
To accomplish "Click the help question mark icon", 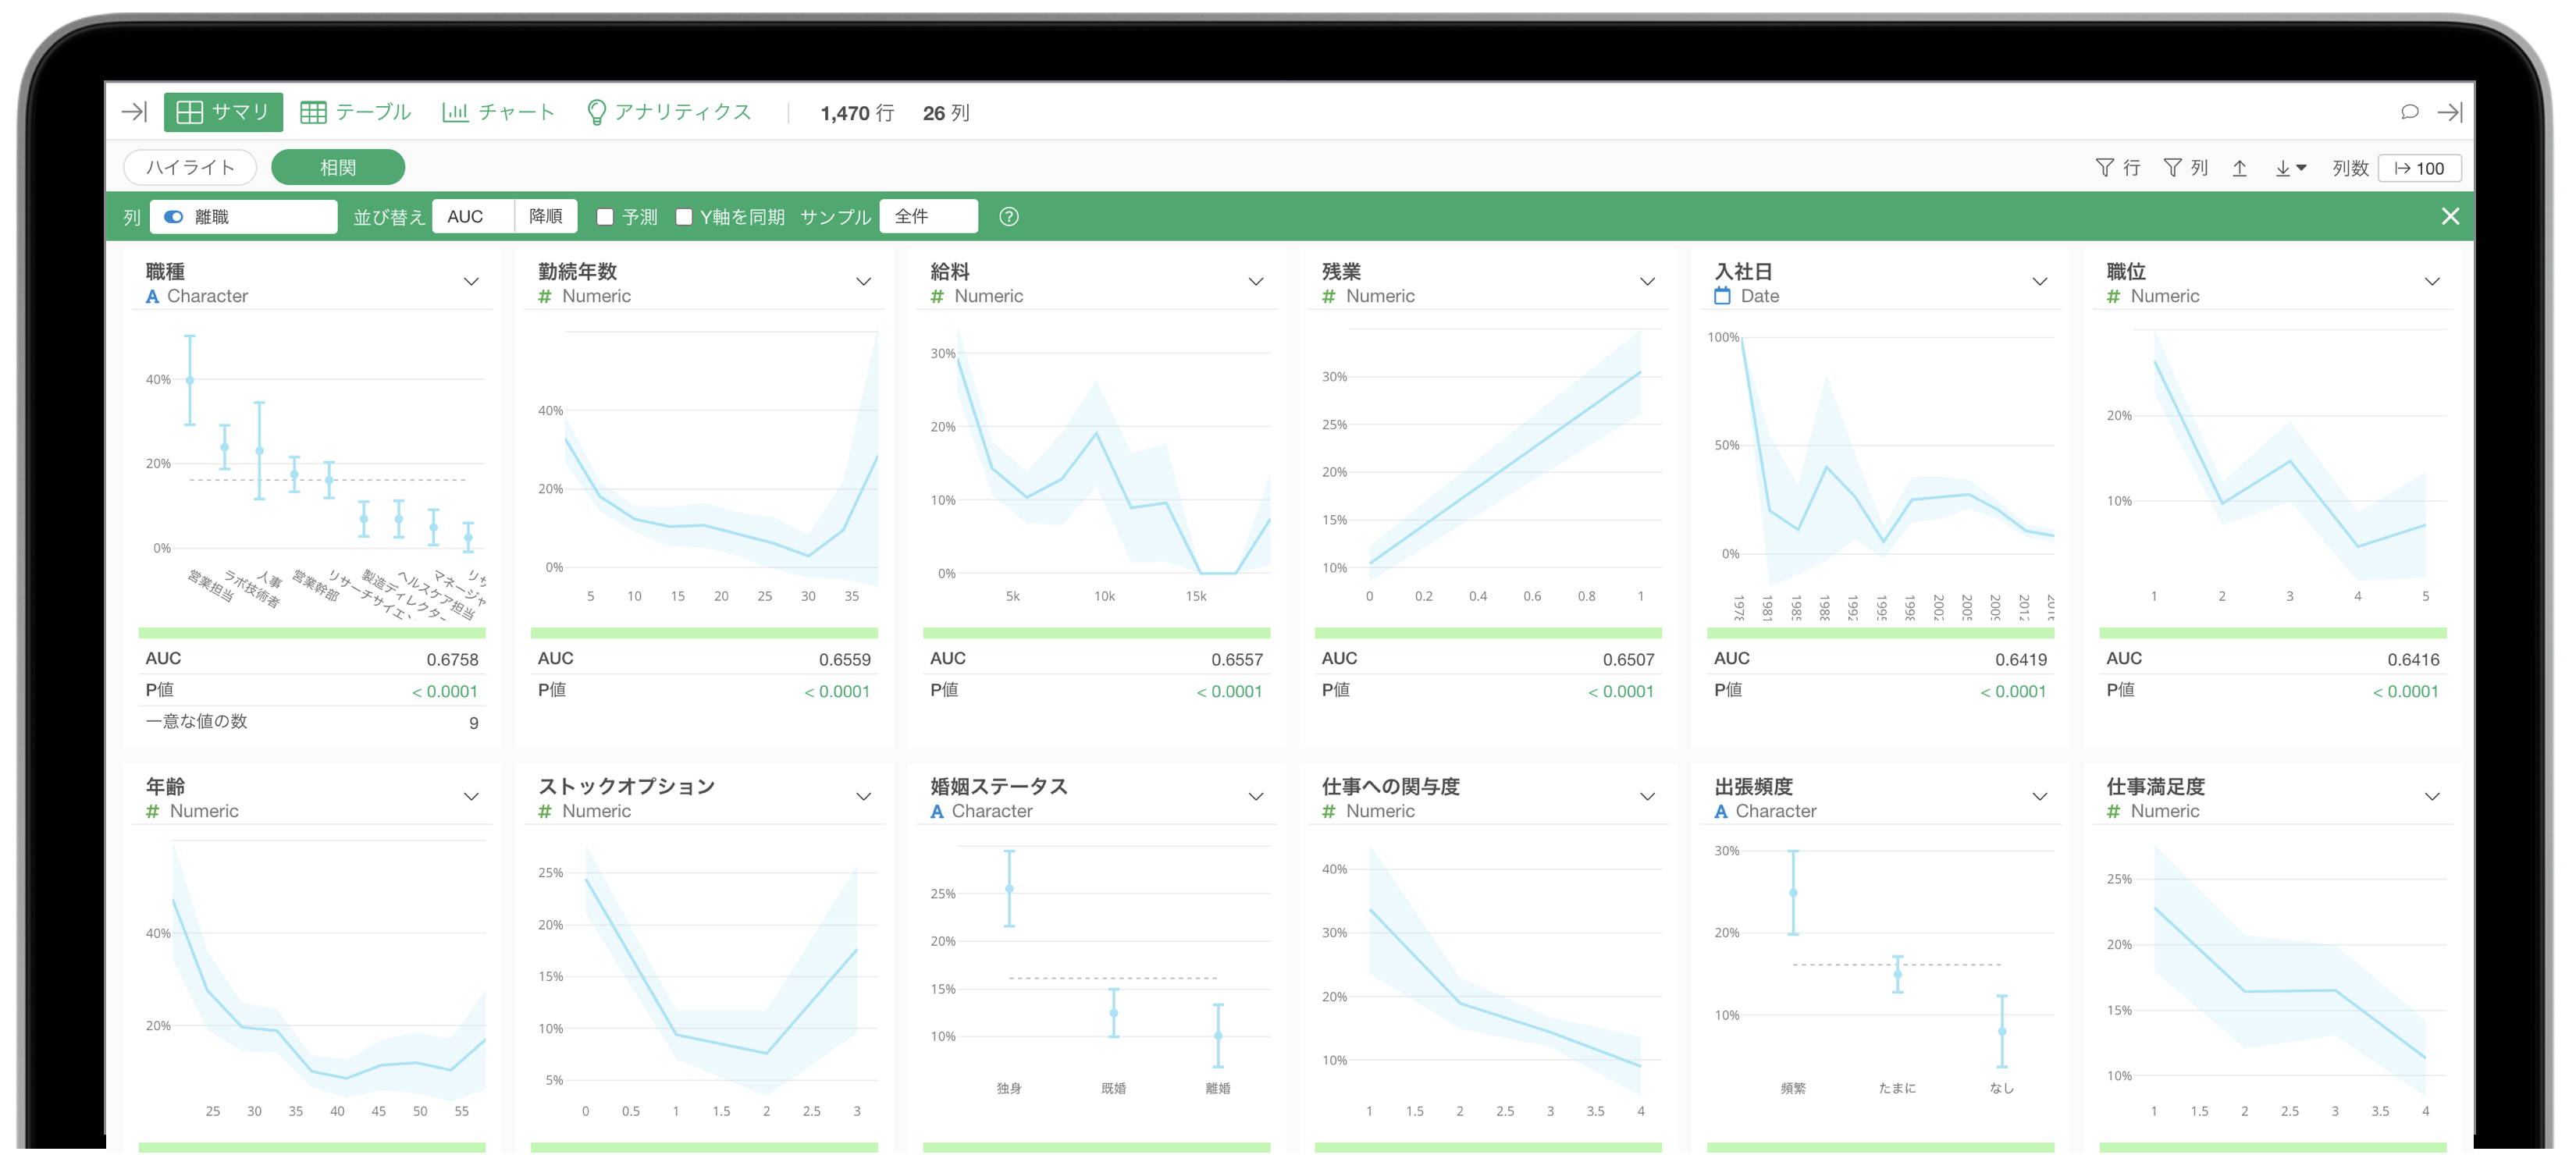I will point(1009,217).
